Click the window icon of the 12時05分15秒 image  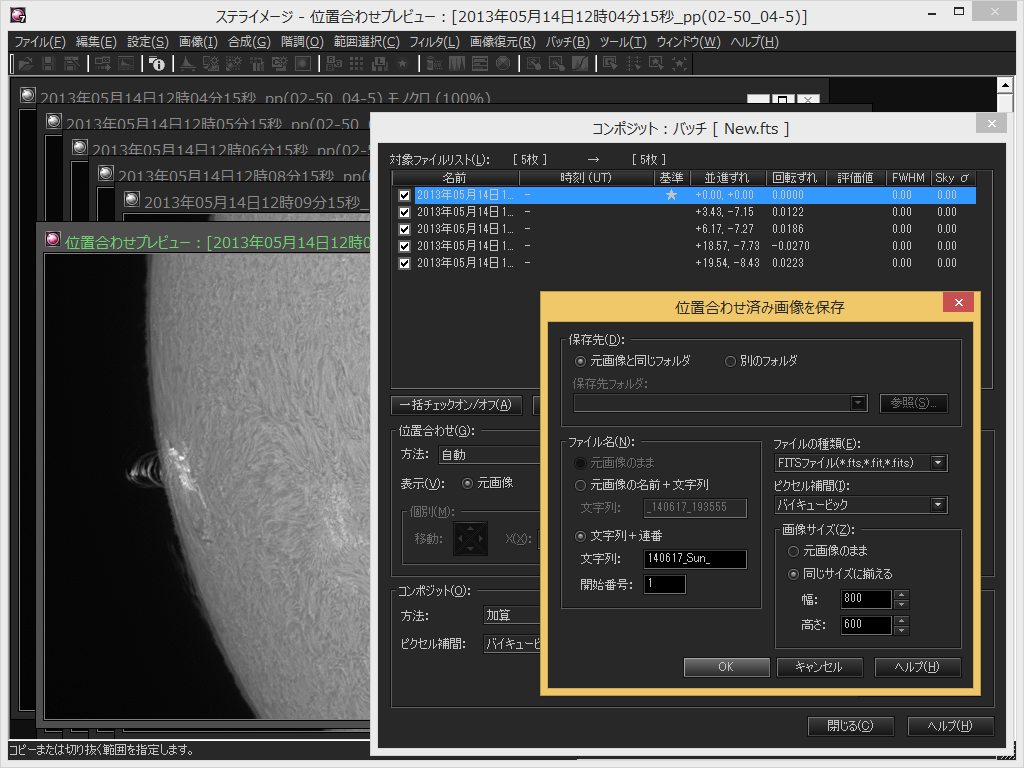(x=54, y=121)
